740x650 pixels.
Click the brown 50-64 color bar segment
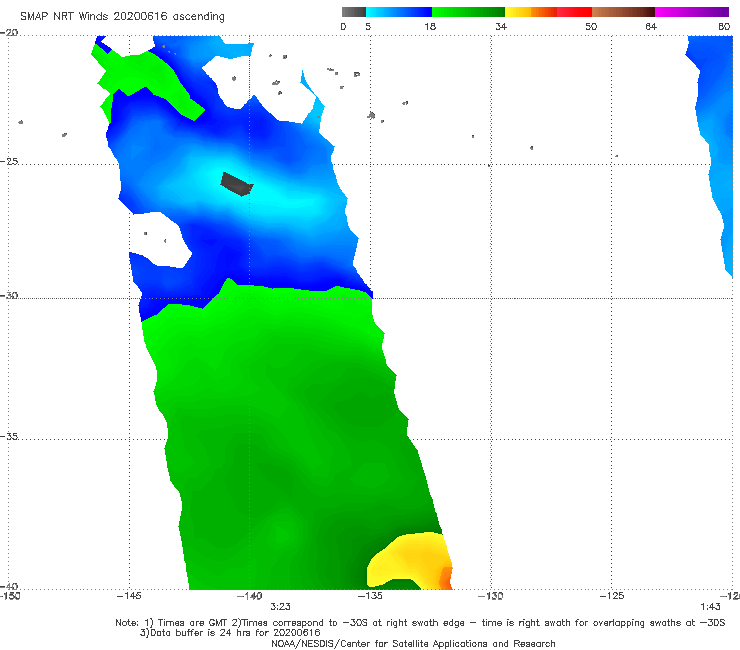(623, 12)
